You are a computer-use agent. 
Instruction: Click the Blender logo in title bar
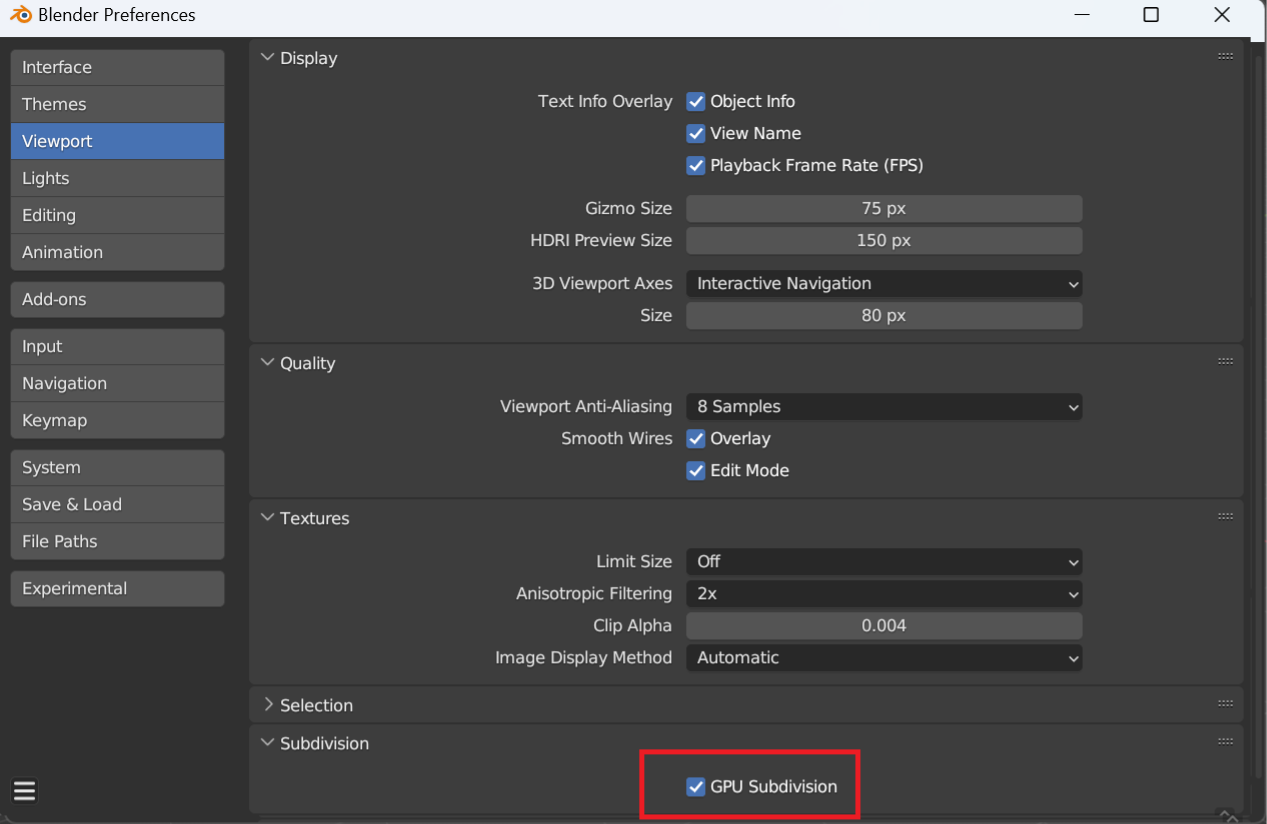coord(21,15)
